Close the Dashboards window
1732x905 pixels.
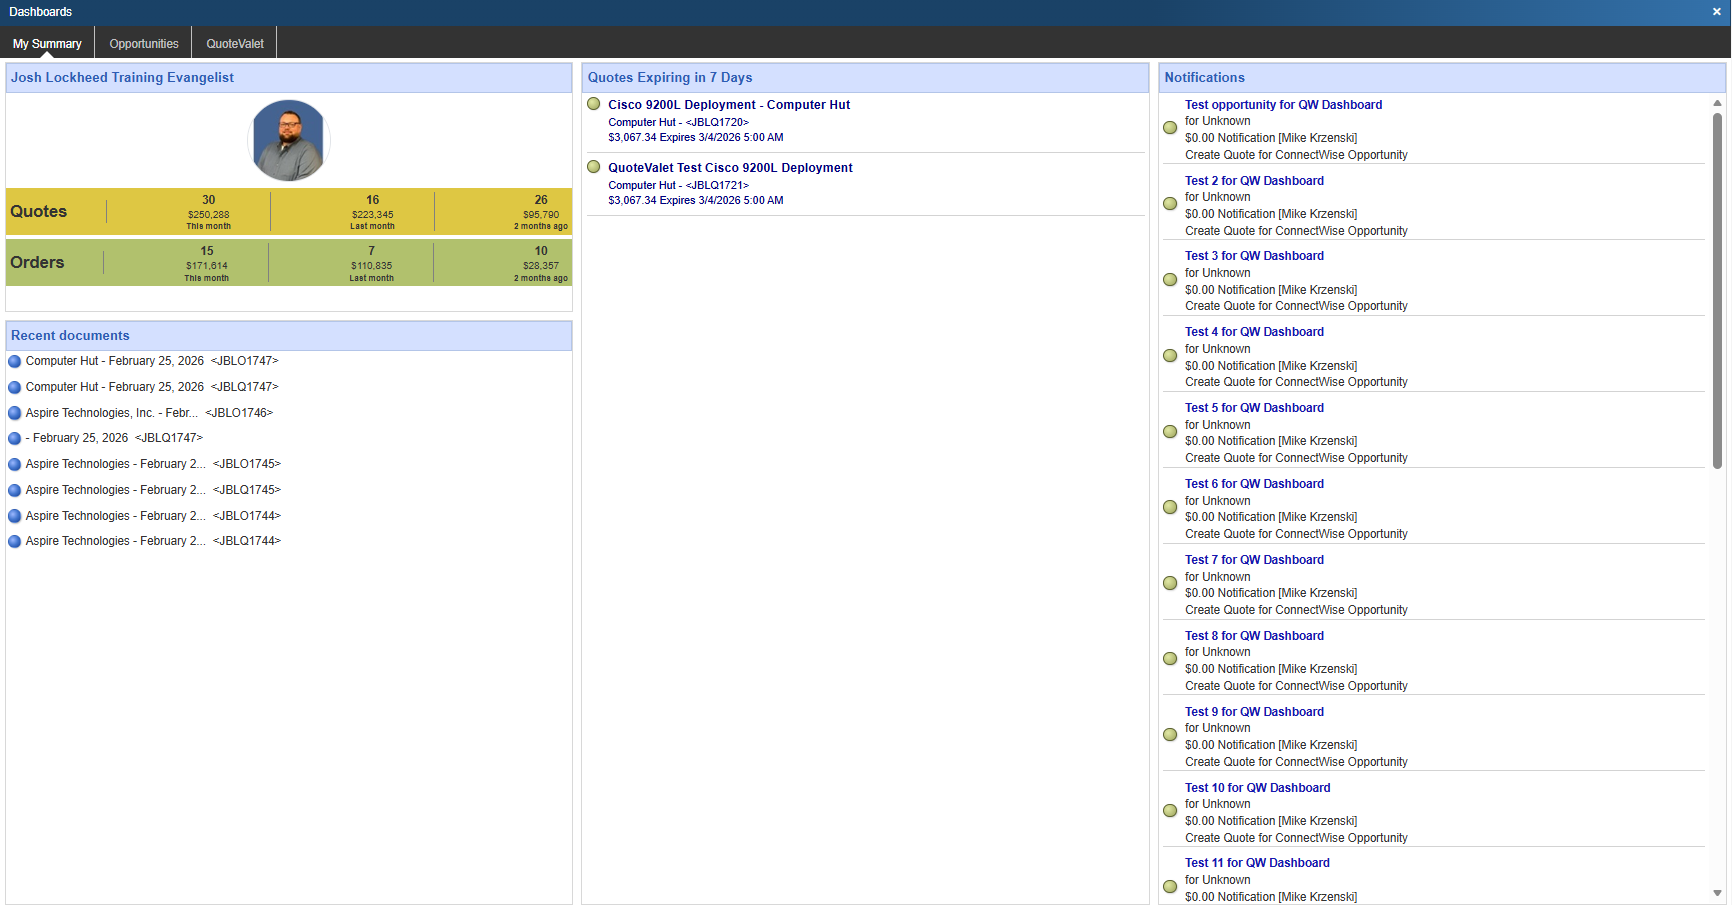1716,12
